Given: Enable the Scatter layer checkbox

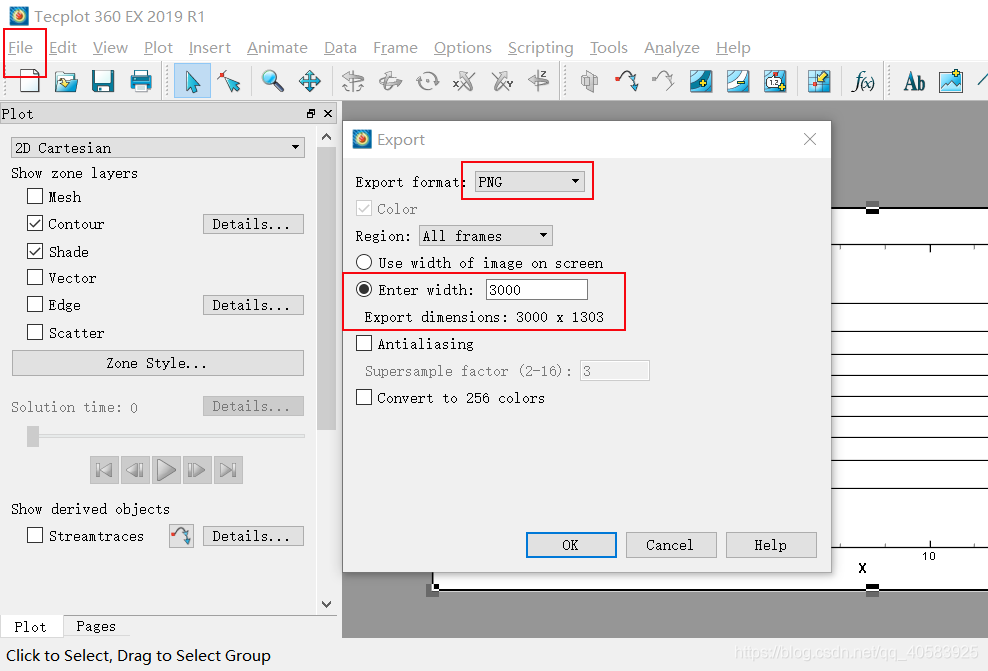Looking at the screenshot, I should (x=35, y=332).
